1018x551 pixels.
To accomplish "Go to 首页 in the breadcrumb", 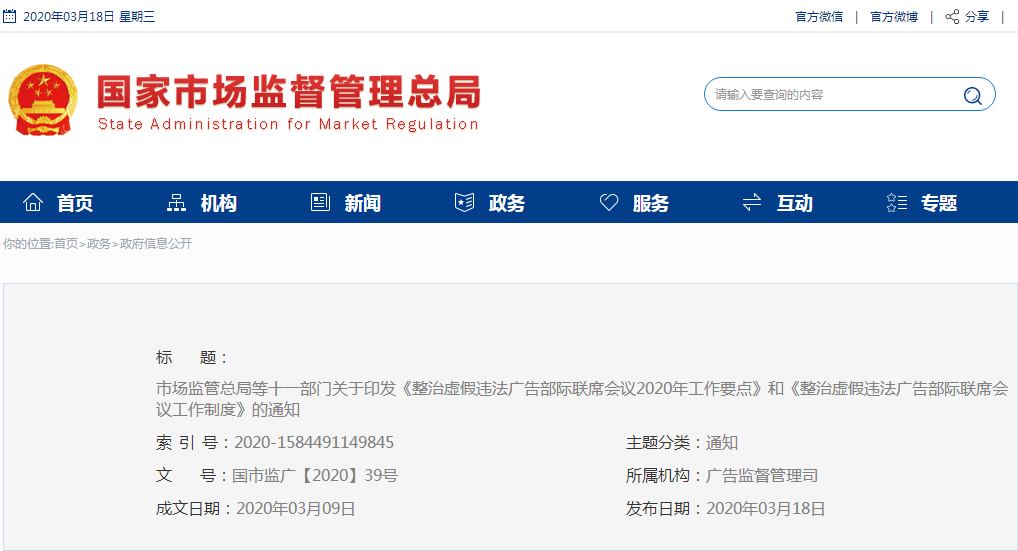I will tap(66, 243).
